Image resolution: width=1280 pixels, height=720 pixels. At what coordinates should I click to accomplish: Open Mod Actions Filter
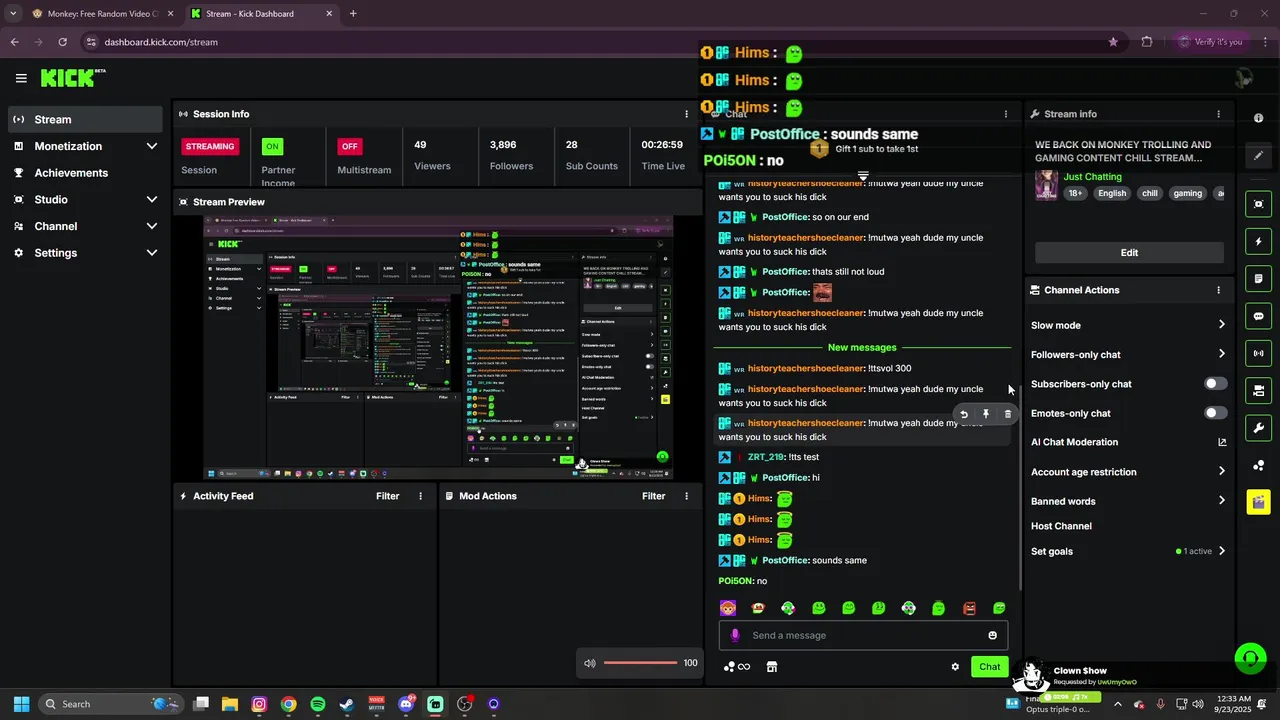click(653, 496)
